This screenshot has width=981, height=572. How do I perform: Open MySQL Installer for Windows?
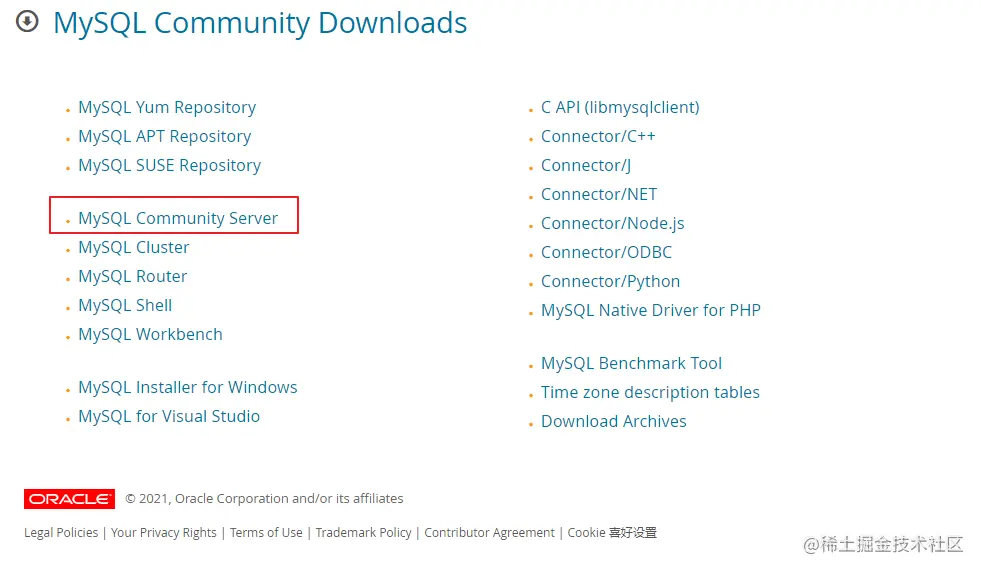click(188, 387)
